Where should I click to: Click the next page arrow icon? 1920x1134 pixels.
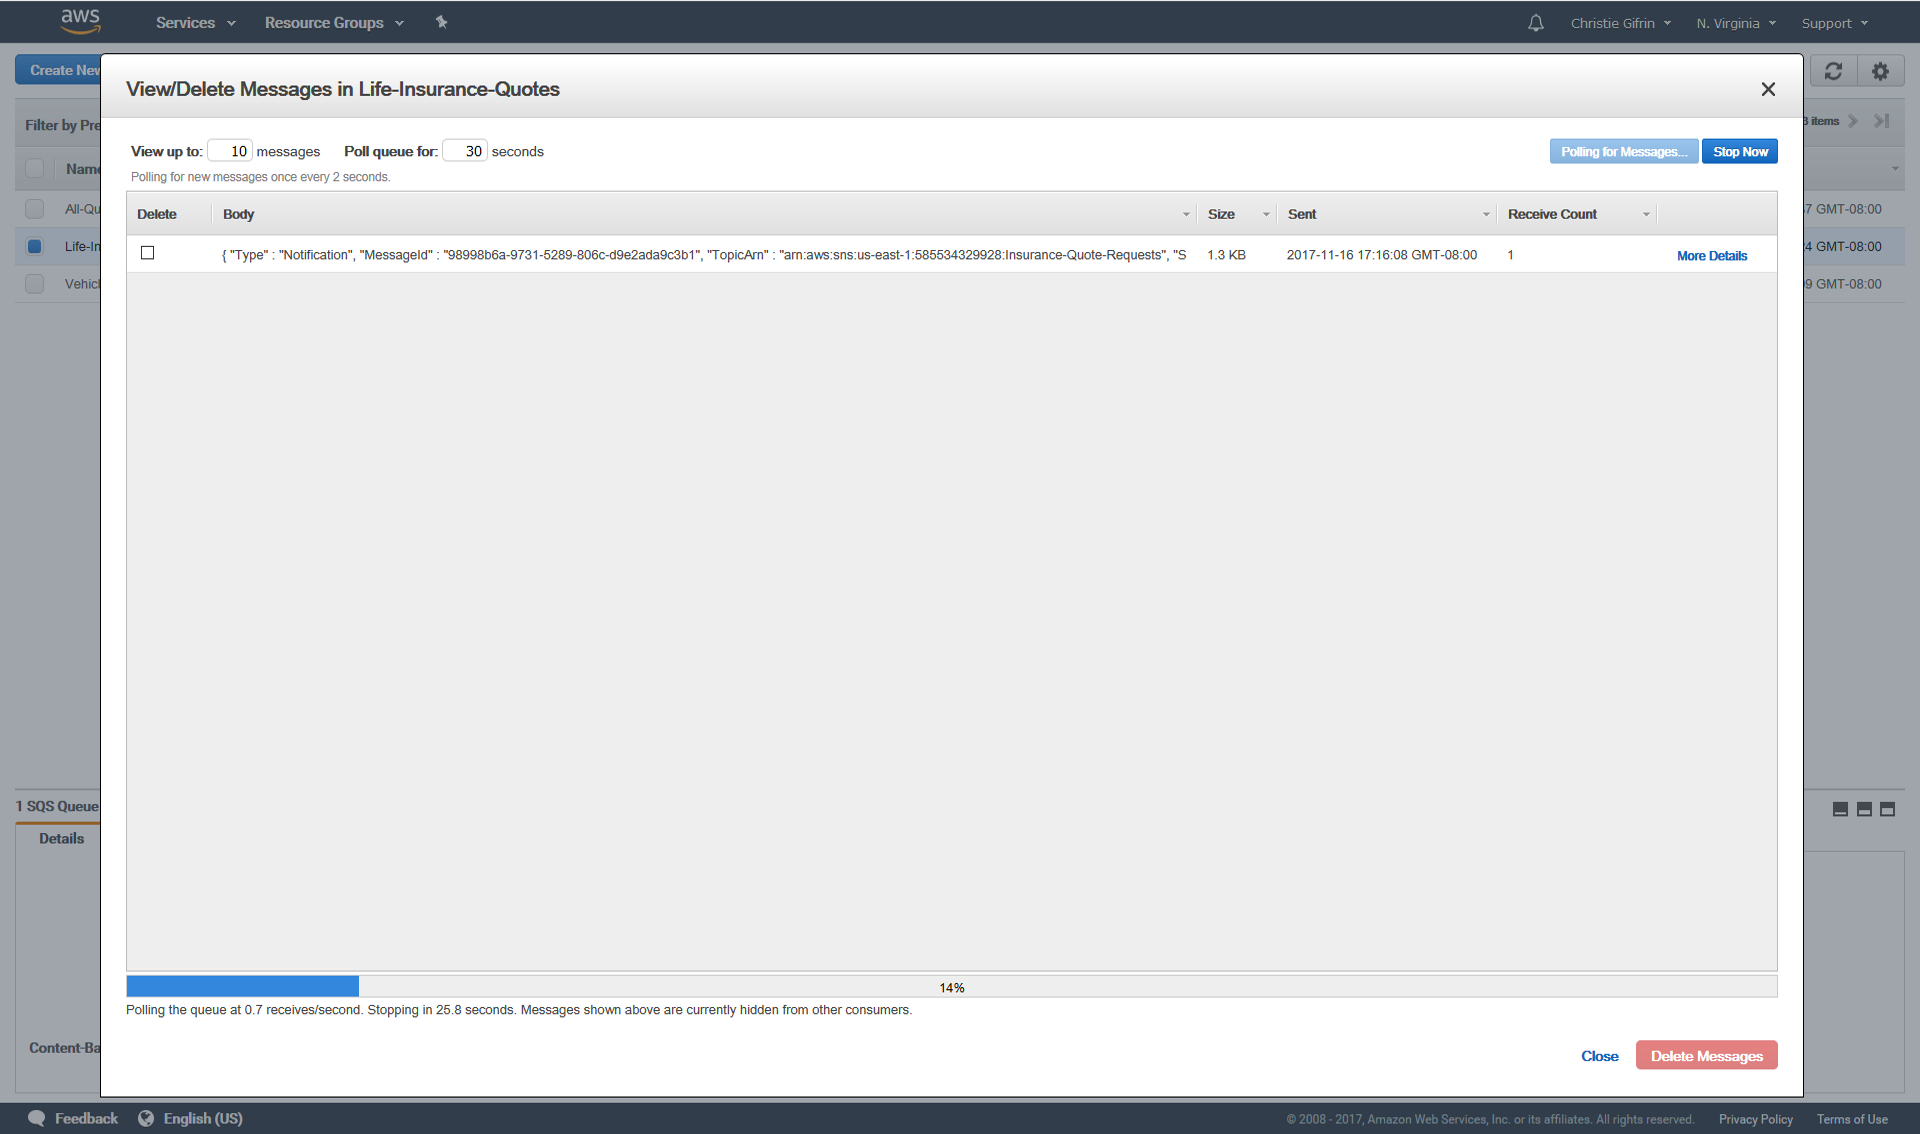coord(1853,121)
